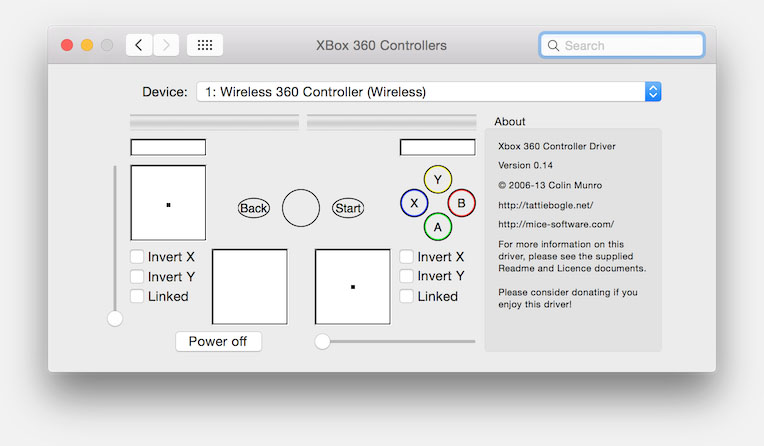Screen dimensions: 764x446
Task: Click the left stick deadzone vertical slider knob
Action: 115,319
